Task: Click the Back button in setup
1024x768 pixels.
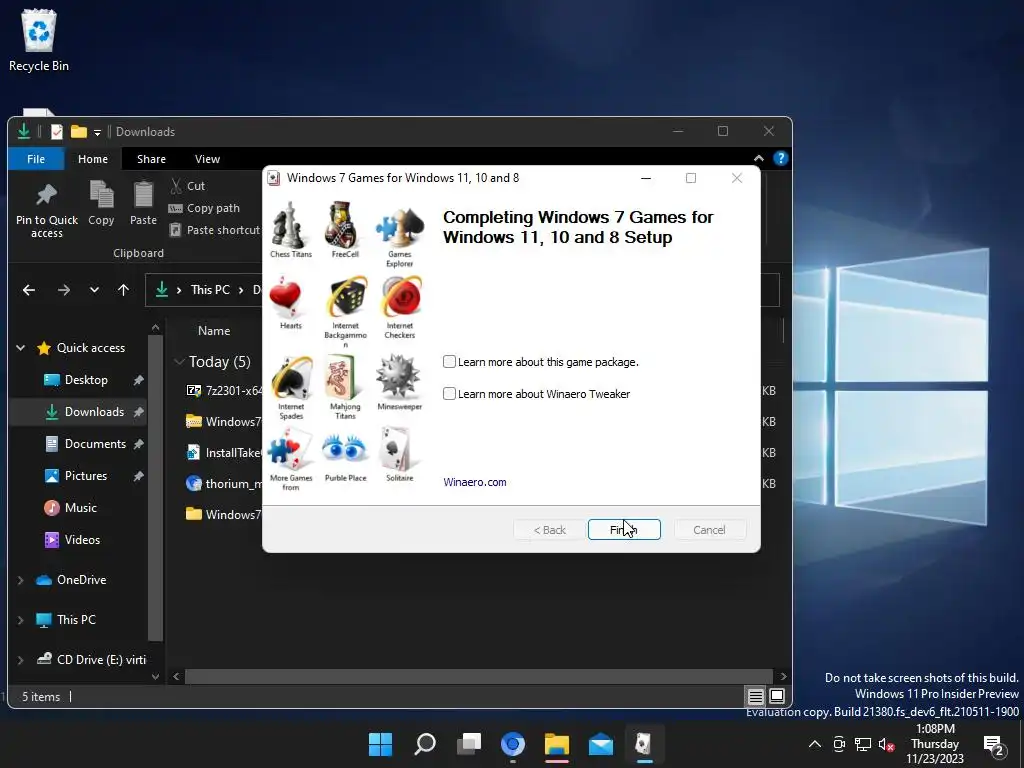Action: tap(549, 530)
